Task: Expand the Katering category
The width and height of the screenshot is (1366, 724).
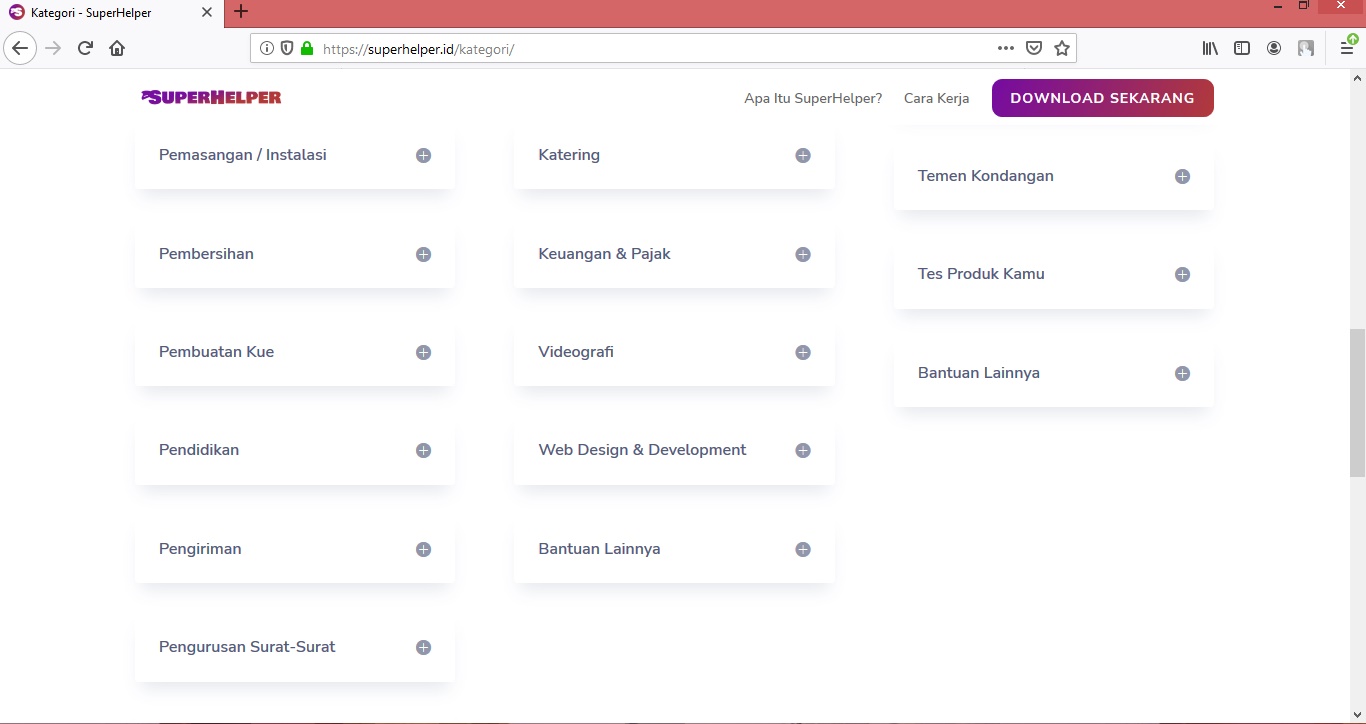Action: coord(802,156)
